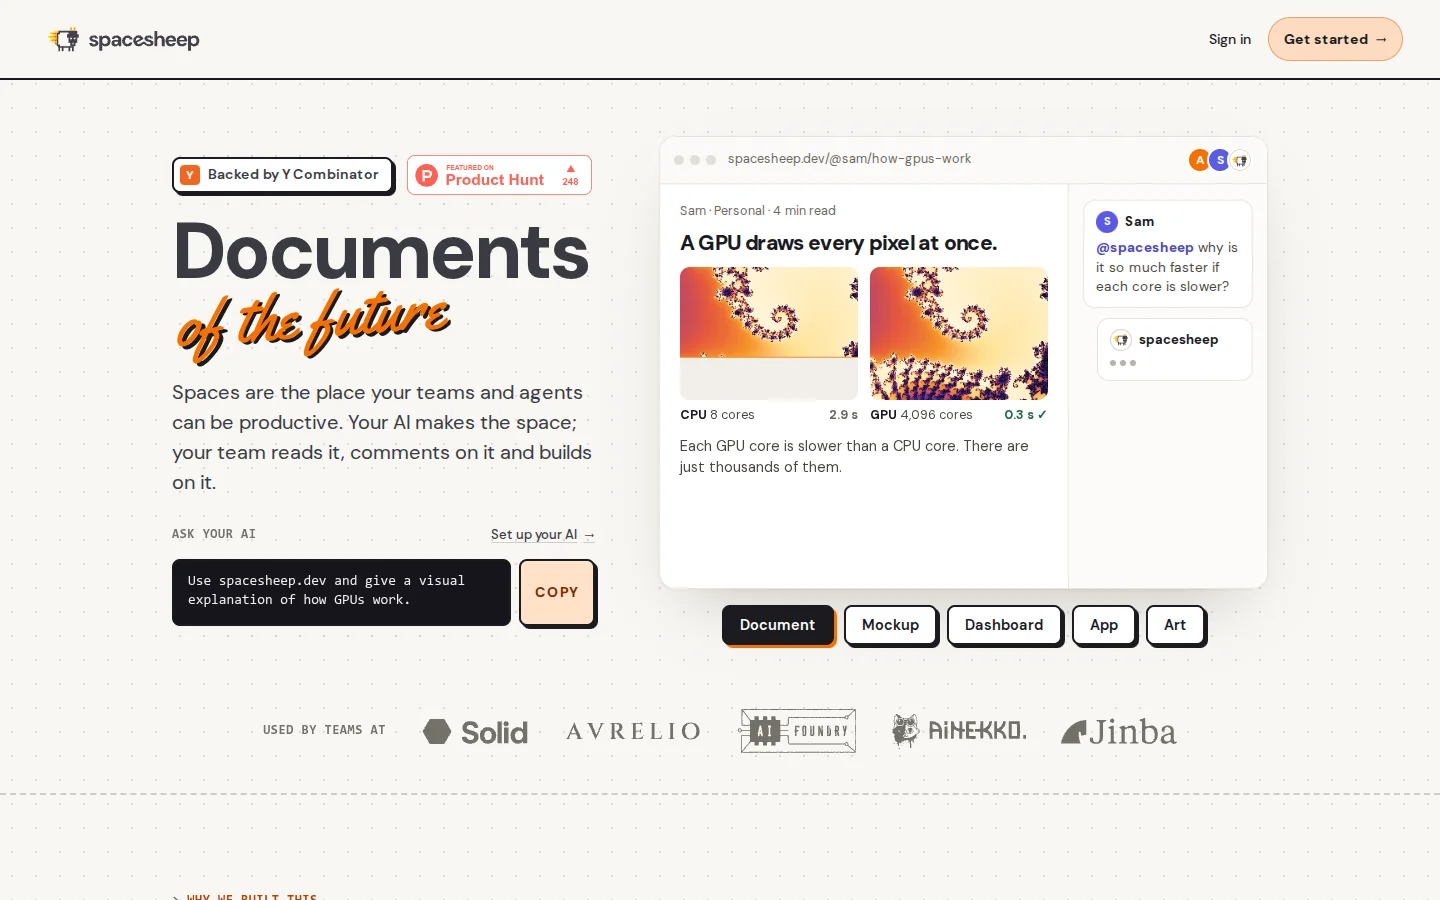This screenshot has height=900, width=1440.
Task: Click the orange Y Combinator logo square
Action: [x=190, y=175]
